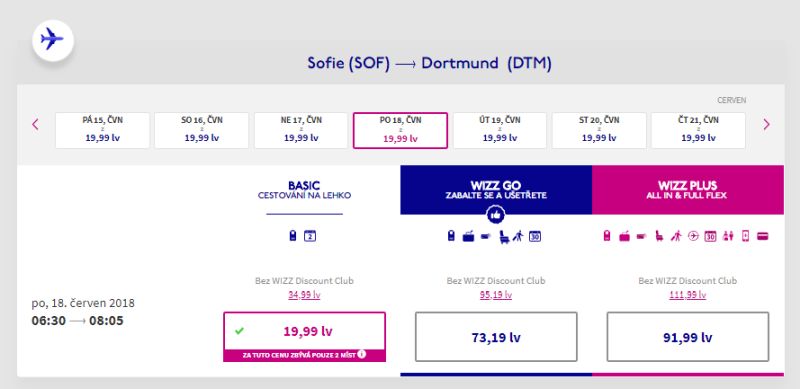Click the airport check-in plane icon under WIZZ PLUS

pos(693,236)
